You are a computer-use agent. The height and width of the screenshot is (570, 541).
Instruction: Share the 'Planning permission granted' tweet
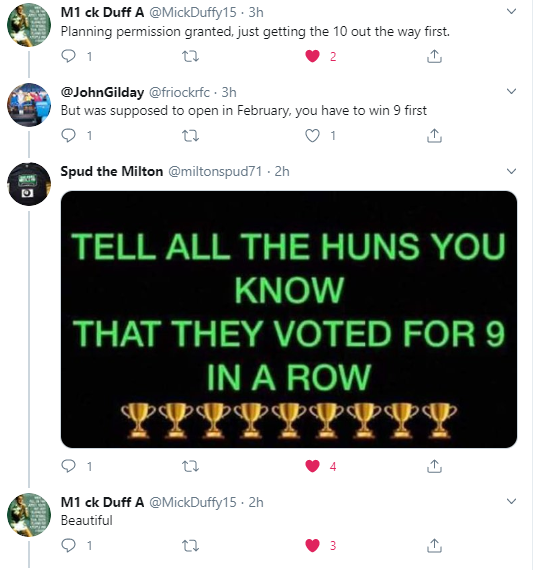[434, 56]
